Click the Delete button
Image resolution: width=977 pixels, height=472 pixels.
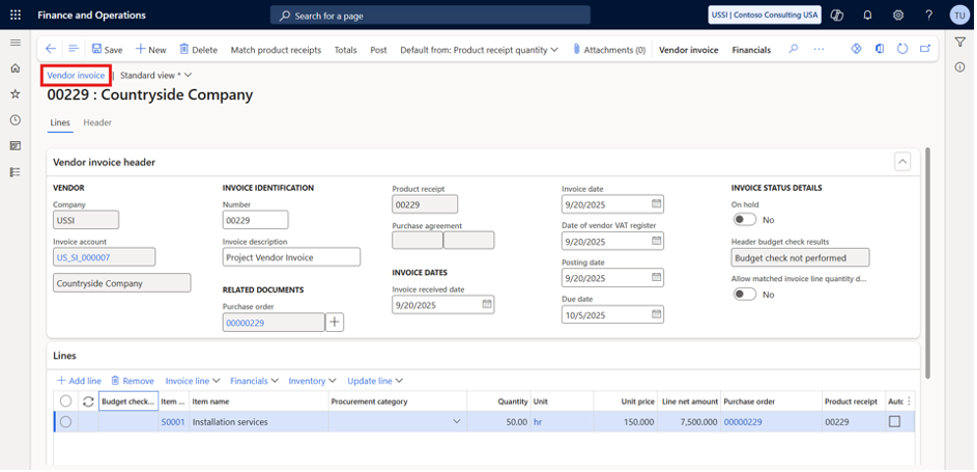pyautogui.click(x=198, y=50)
